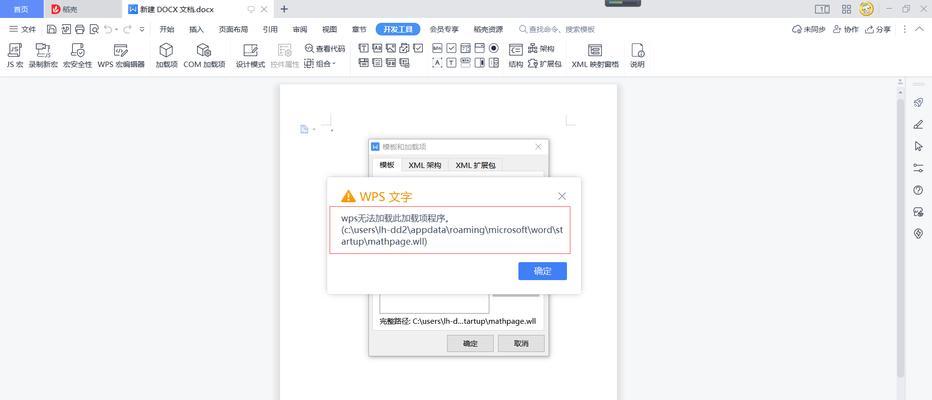Click the vertical document scrollbar
The height and width of the screenshot is (400, 932).
click(900, 238)
